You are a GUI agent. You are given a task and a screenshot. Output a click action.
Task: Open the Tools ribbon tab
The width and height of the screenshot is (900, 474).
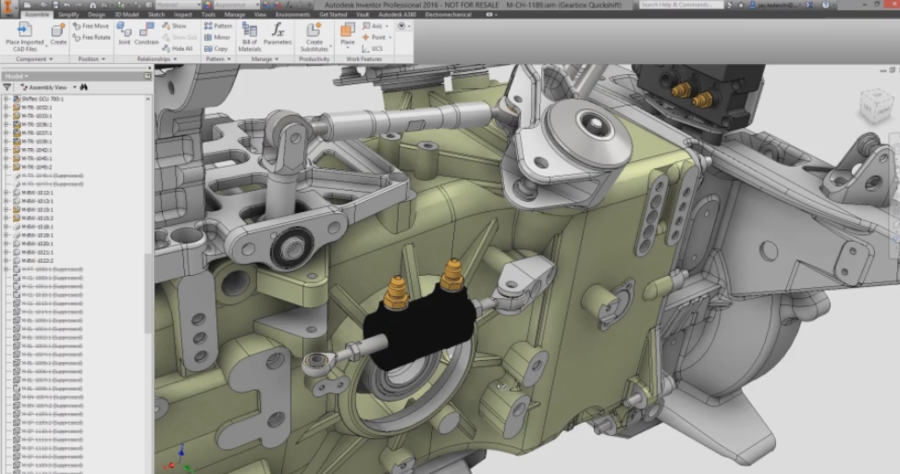point(208,14)
